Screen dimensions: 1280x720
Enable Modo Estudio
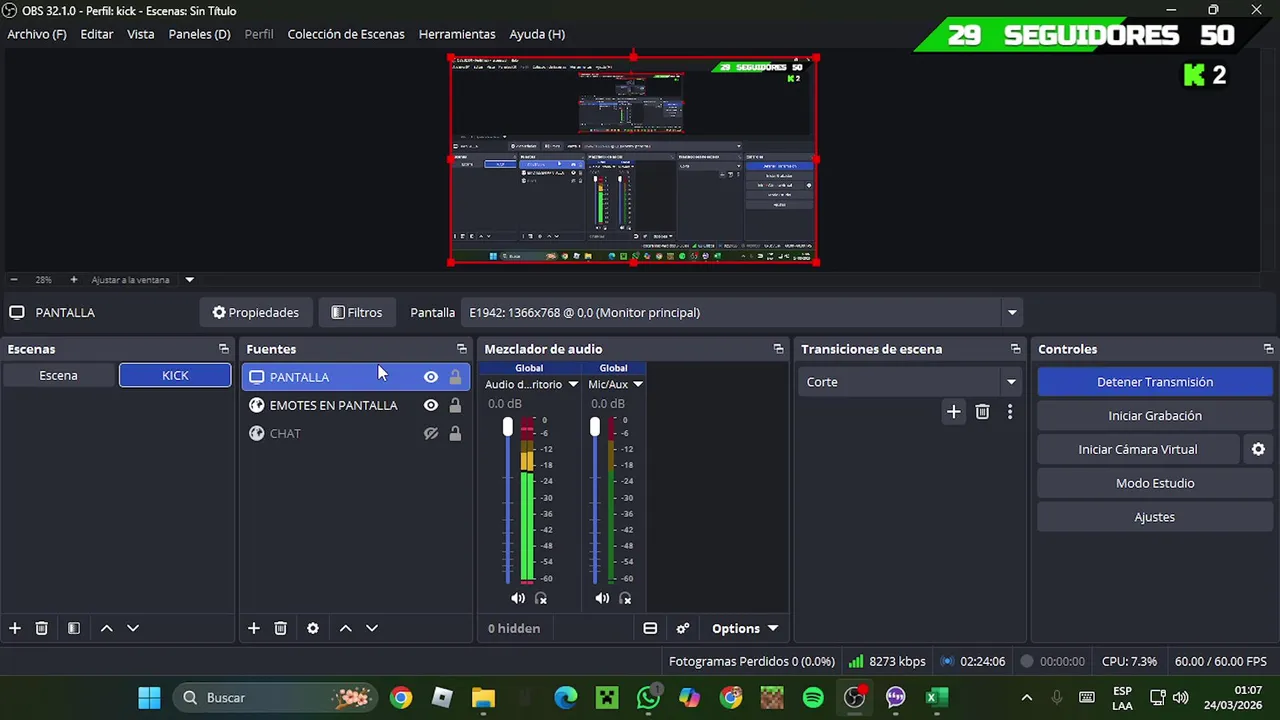(x=1155, y=484)
